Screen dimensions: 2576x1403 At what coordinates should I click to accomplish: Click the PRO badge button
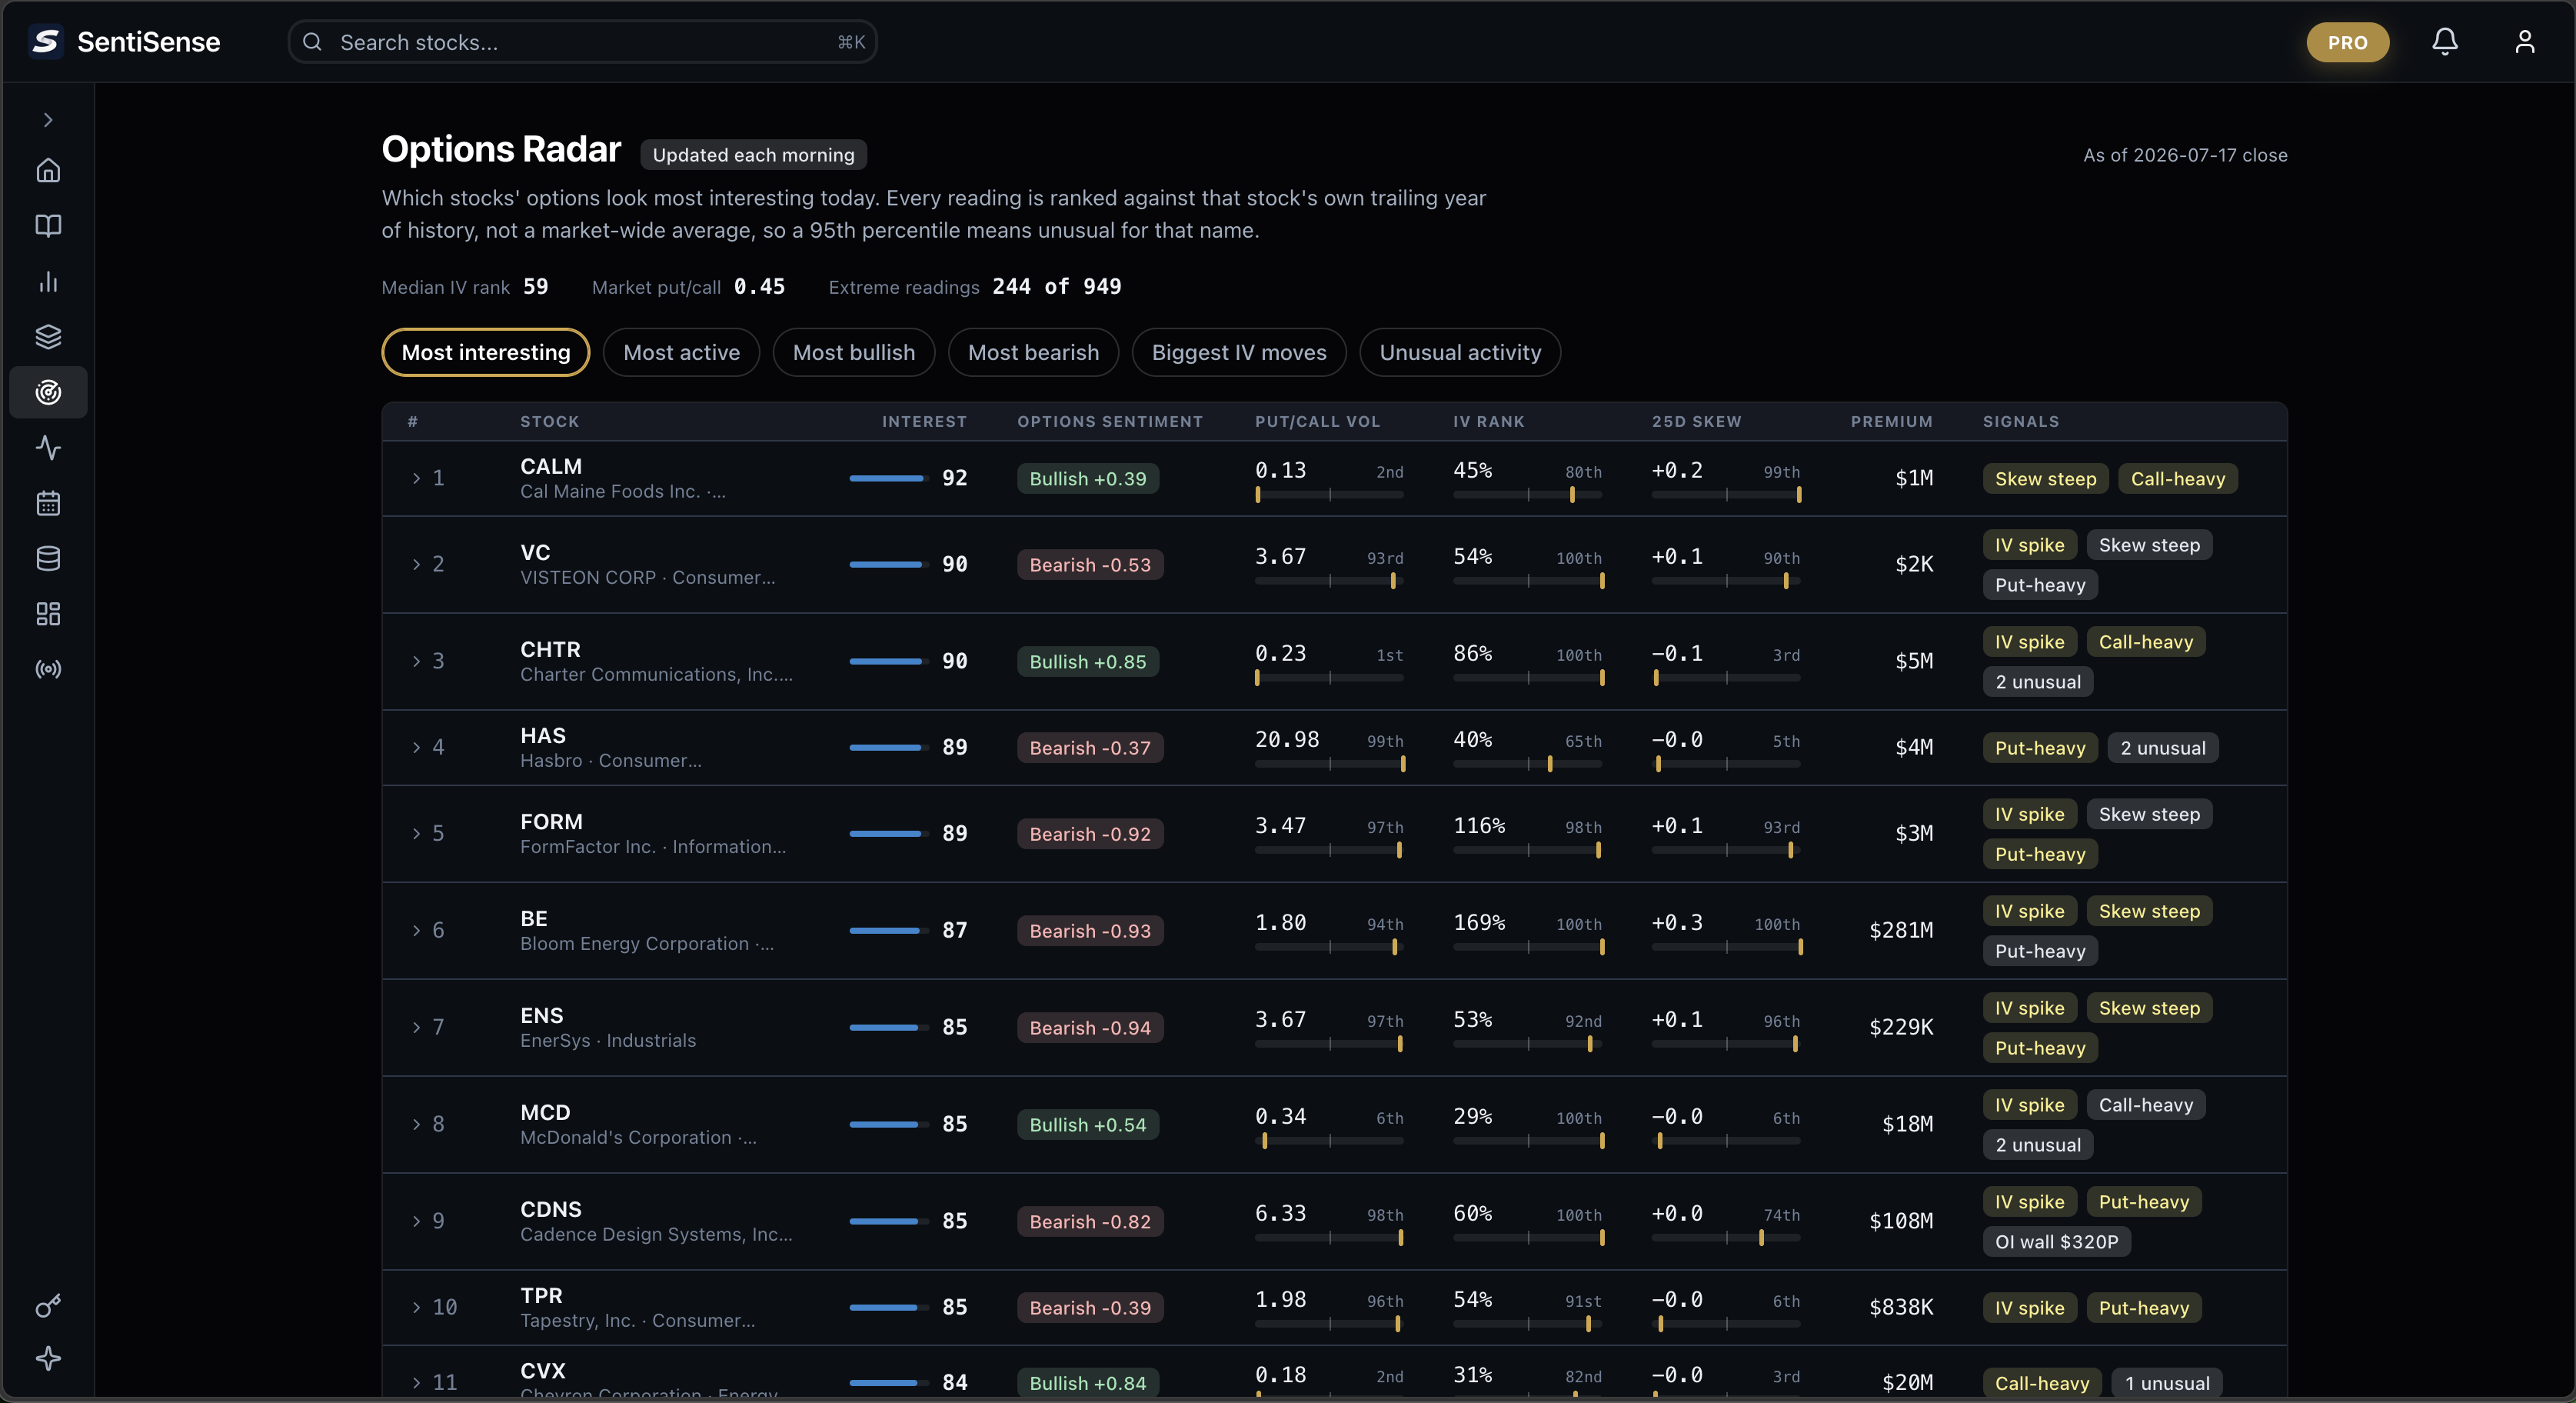tap(2348, 42)
